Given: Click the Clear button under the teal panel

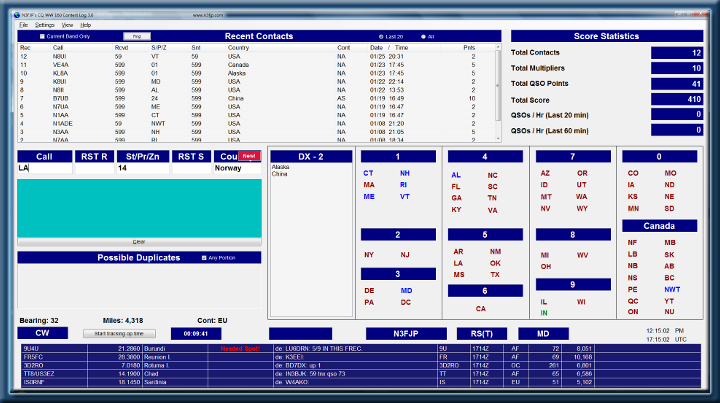Looking at the screenshot, I should coord(140,241).
